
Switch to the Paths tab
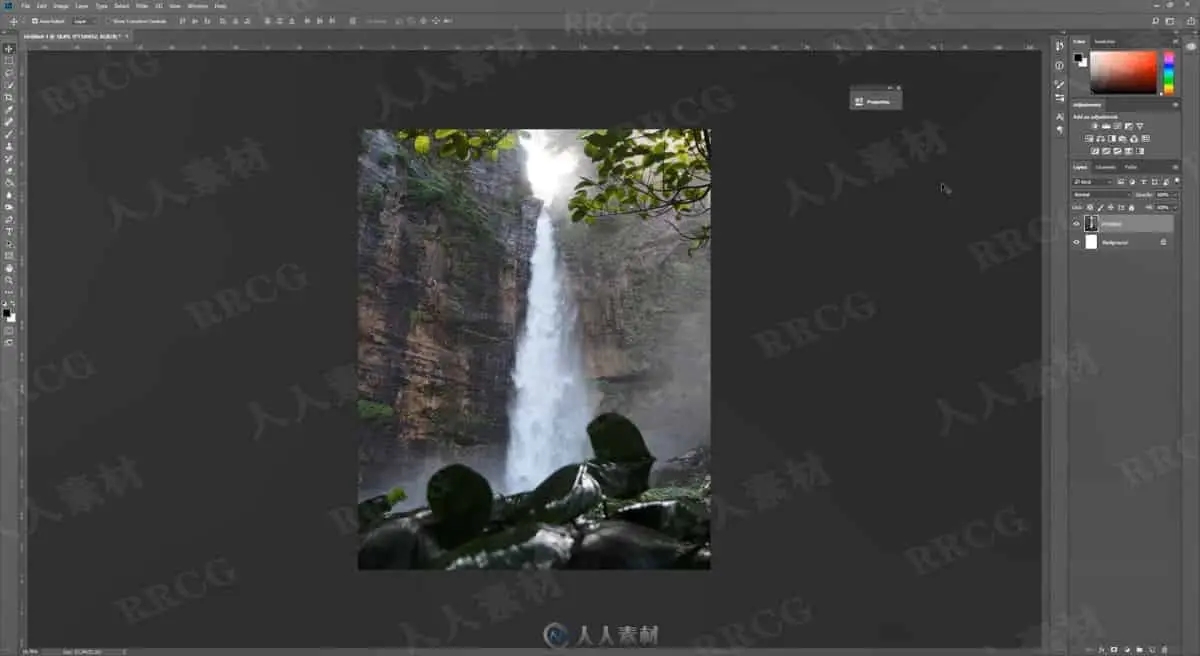click(x=1131, y=167)
